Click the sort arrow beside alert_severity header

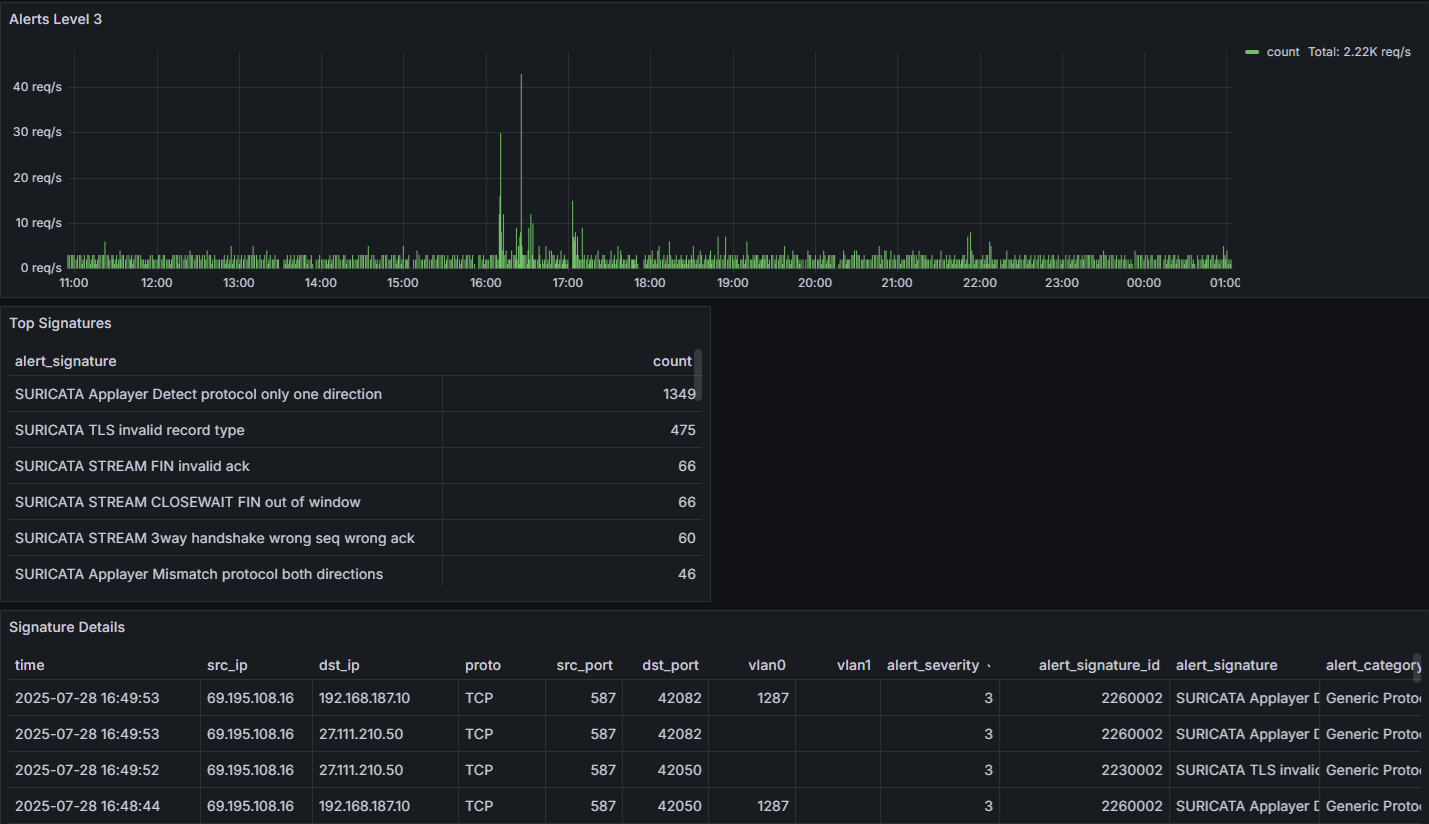(x=989, y=666)
